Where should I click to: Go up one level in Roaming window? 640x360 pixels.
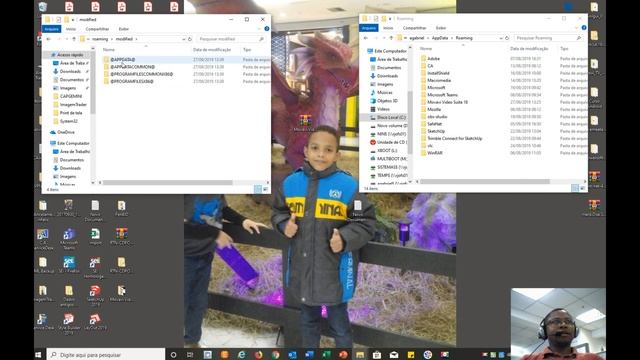[x=391, y=38]
